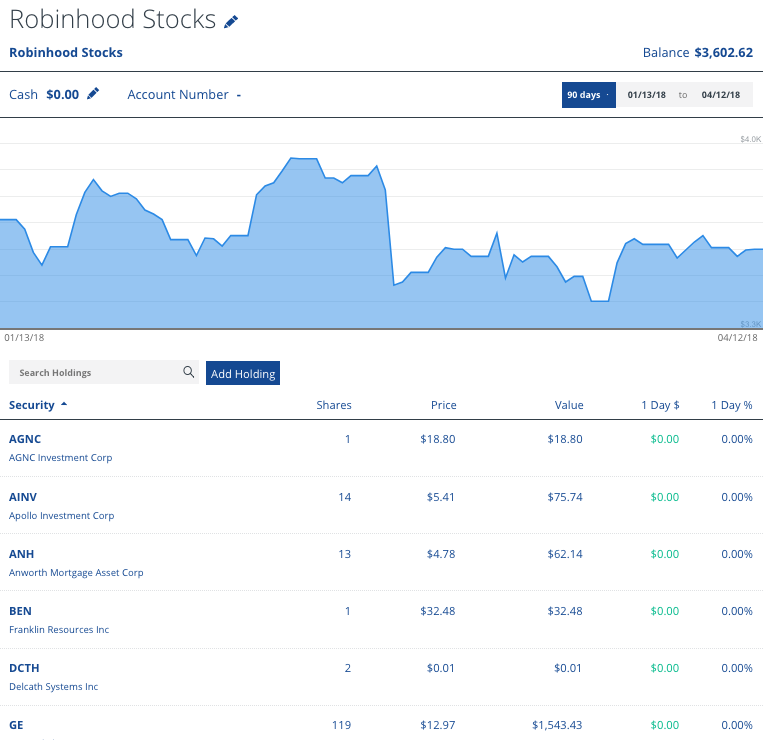Pick the start date 01/13/18
779x740 pixels.
646,95
